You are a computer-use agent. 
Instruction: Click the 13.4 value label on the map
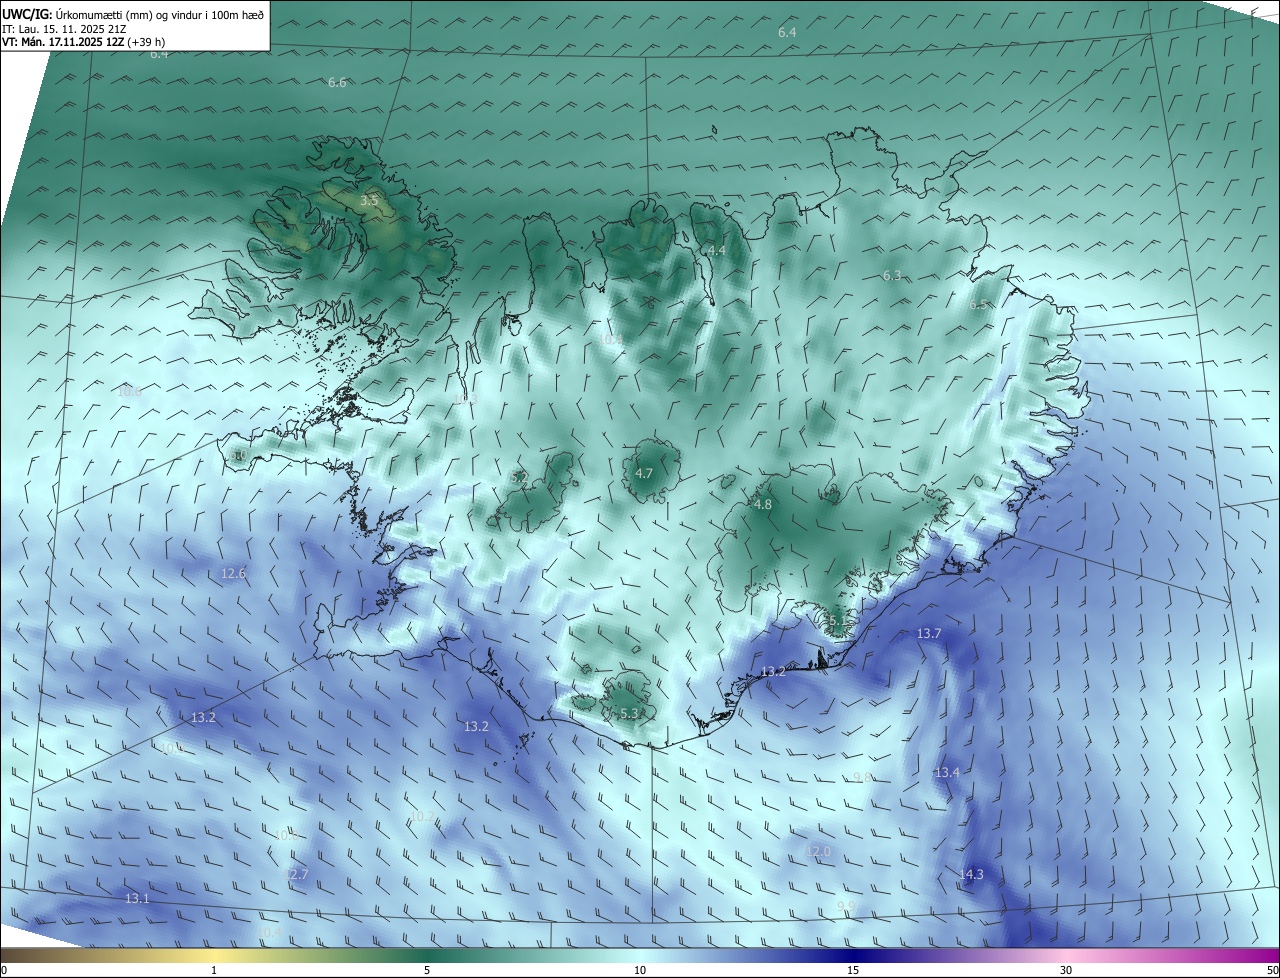[947, 772]
